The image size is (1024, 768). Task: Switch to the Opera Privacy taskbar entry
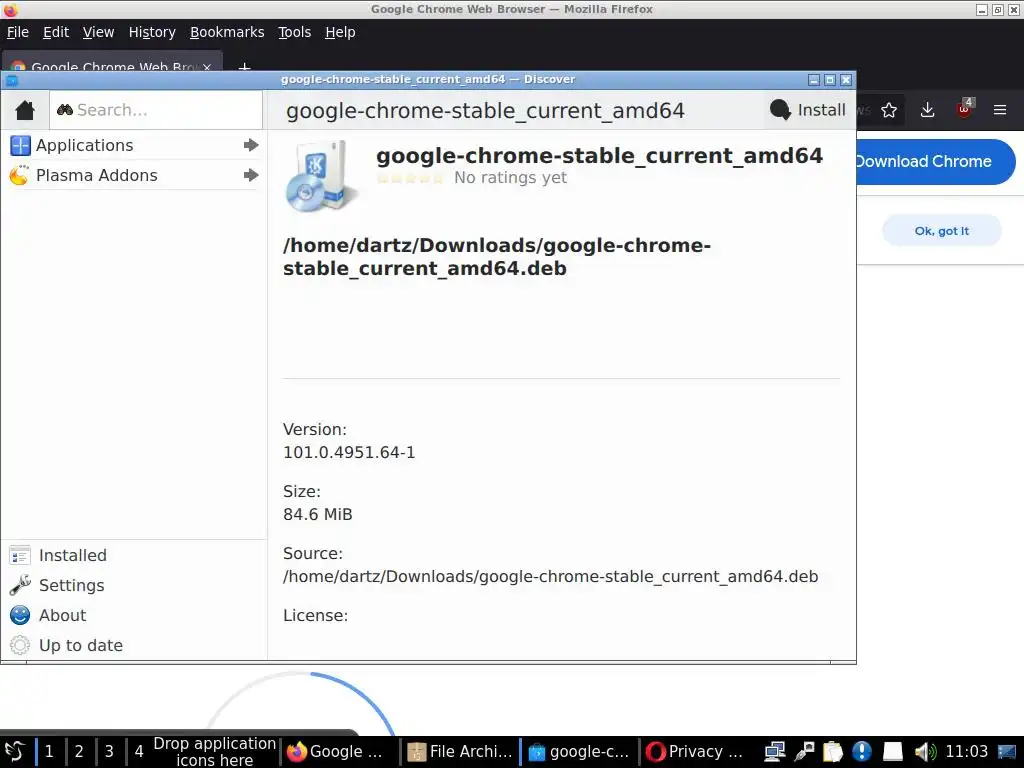tap(695, 751)
